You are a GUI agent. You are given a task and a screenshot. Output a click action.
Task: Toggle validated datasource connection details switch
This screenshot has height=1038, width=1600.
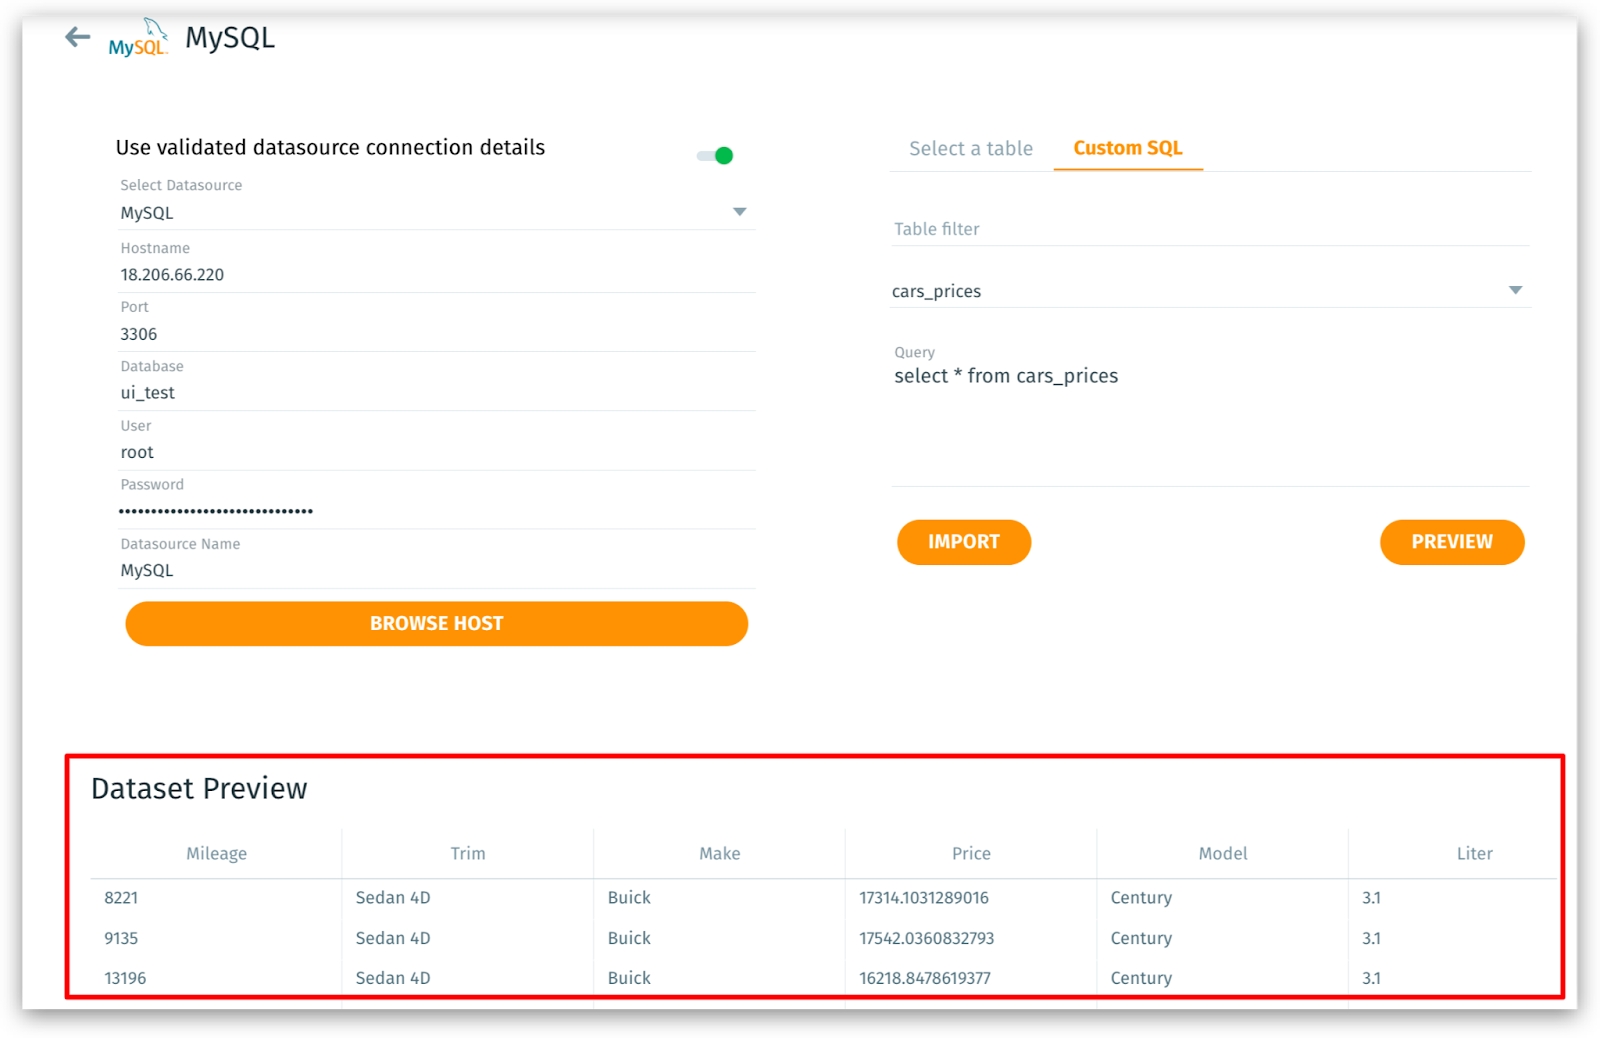(x=716, y=156)
